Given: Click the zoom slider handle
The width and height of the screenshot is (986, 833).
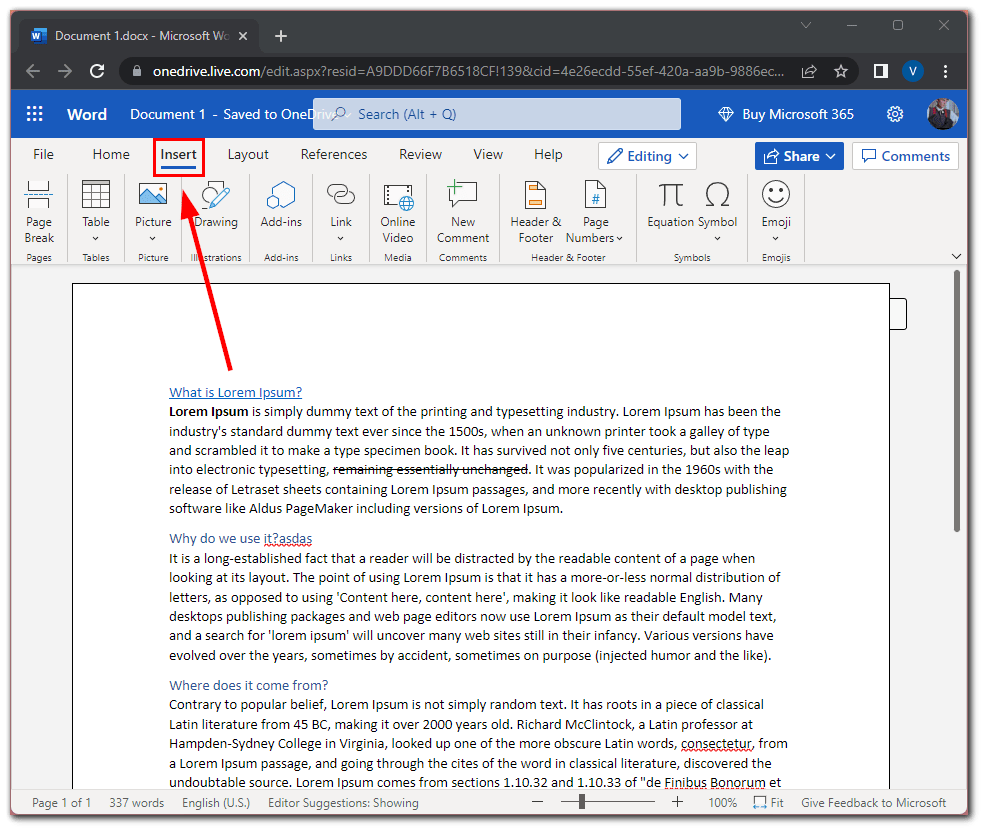Looking at the screenshot, I should [x=582, y=802].
